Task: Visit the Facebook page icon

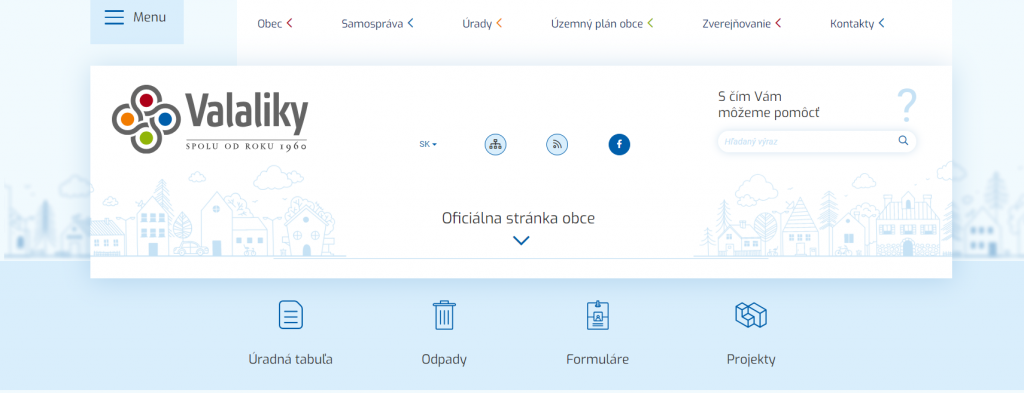Action: coord(619,144)
